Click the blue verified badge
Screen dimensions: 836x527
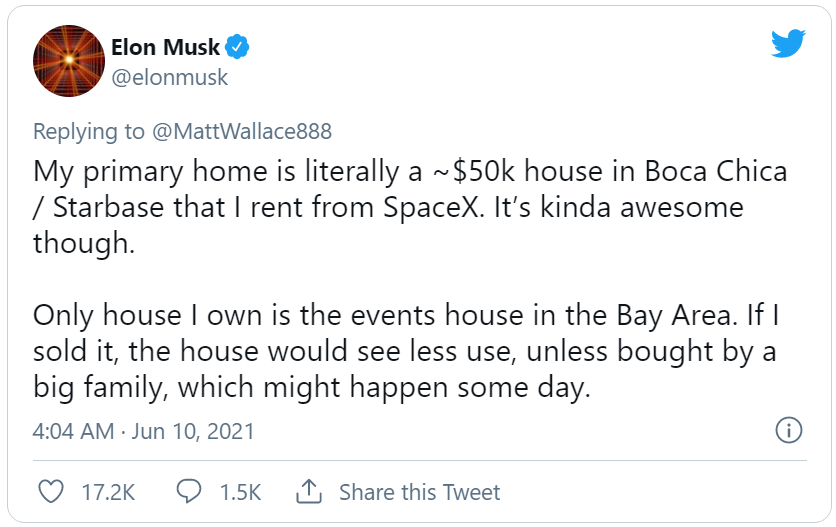[237, 47]
